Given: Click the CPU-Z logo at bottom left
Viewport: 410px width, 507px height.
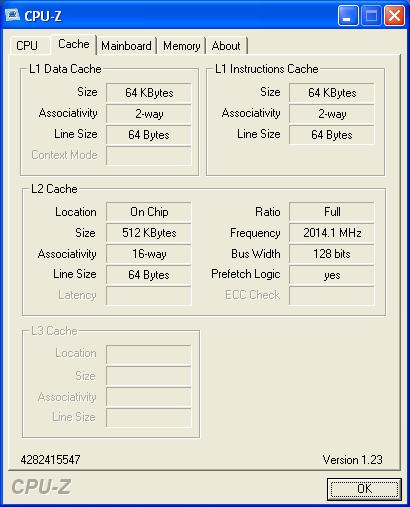Looking at the screenshot, I should coord(41,487).
